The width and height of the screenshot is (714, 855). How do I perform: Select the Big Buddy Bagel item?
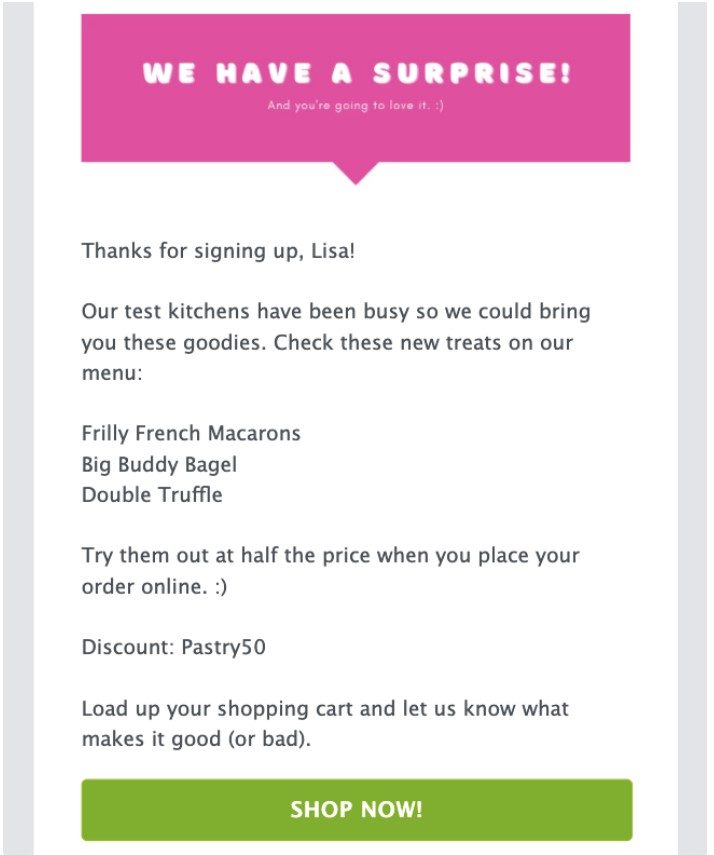[159, 464]
